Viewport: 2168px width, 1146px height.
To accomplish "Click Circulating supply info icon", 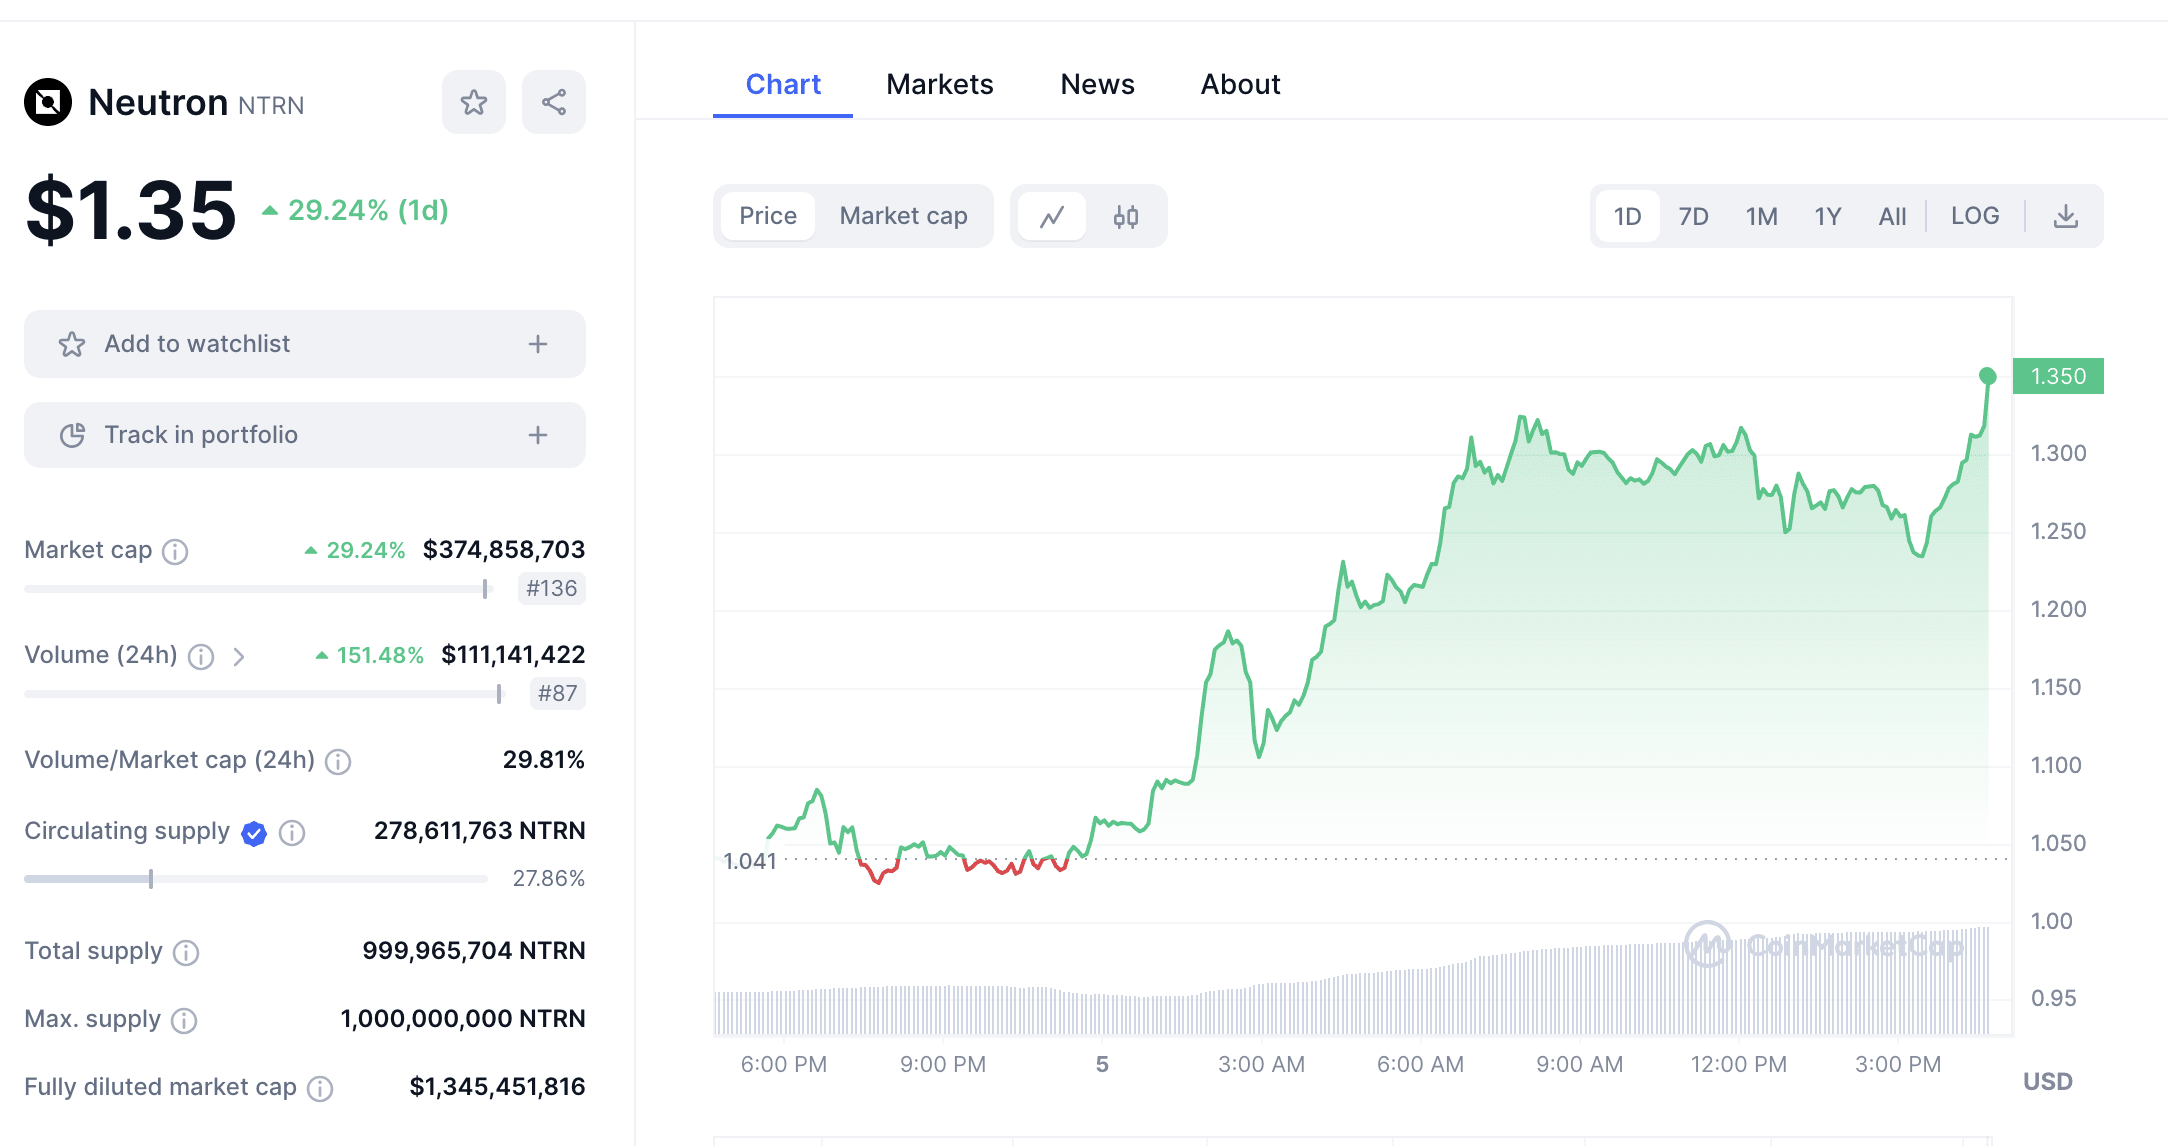I will (292, 832).
